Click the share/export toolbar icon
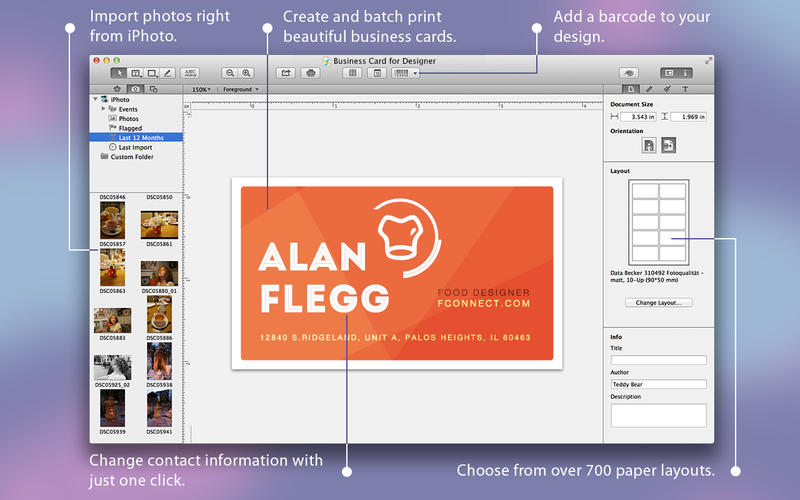The image size is (800, 500). pos(286,73)
